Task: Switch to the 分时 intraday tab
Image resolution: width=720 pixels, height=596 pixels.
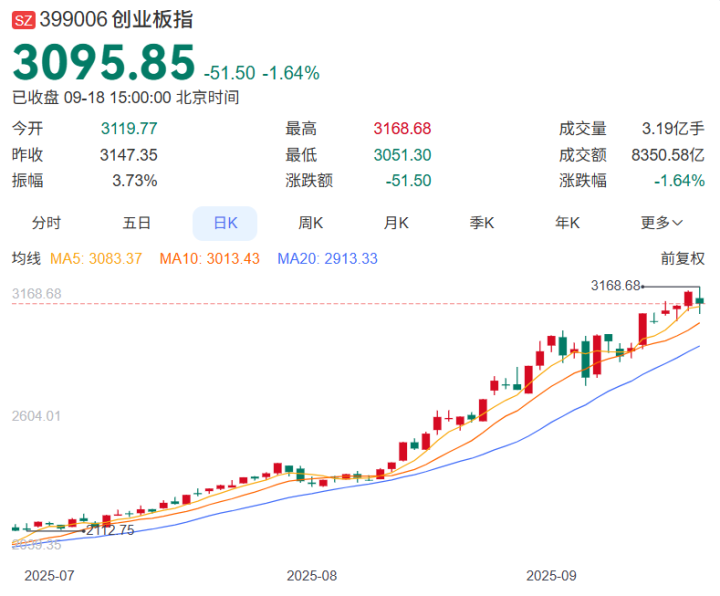Action: tap(46, 223)
